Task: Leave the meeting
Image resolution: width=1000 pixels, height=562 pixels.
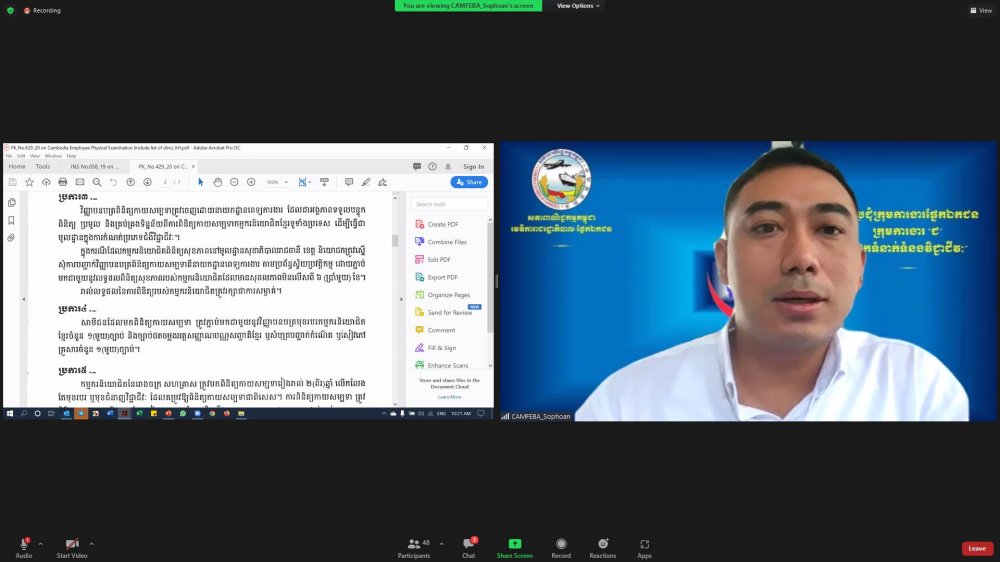Action: (x=977, y=548)
